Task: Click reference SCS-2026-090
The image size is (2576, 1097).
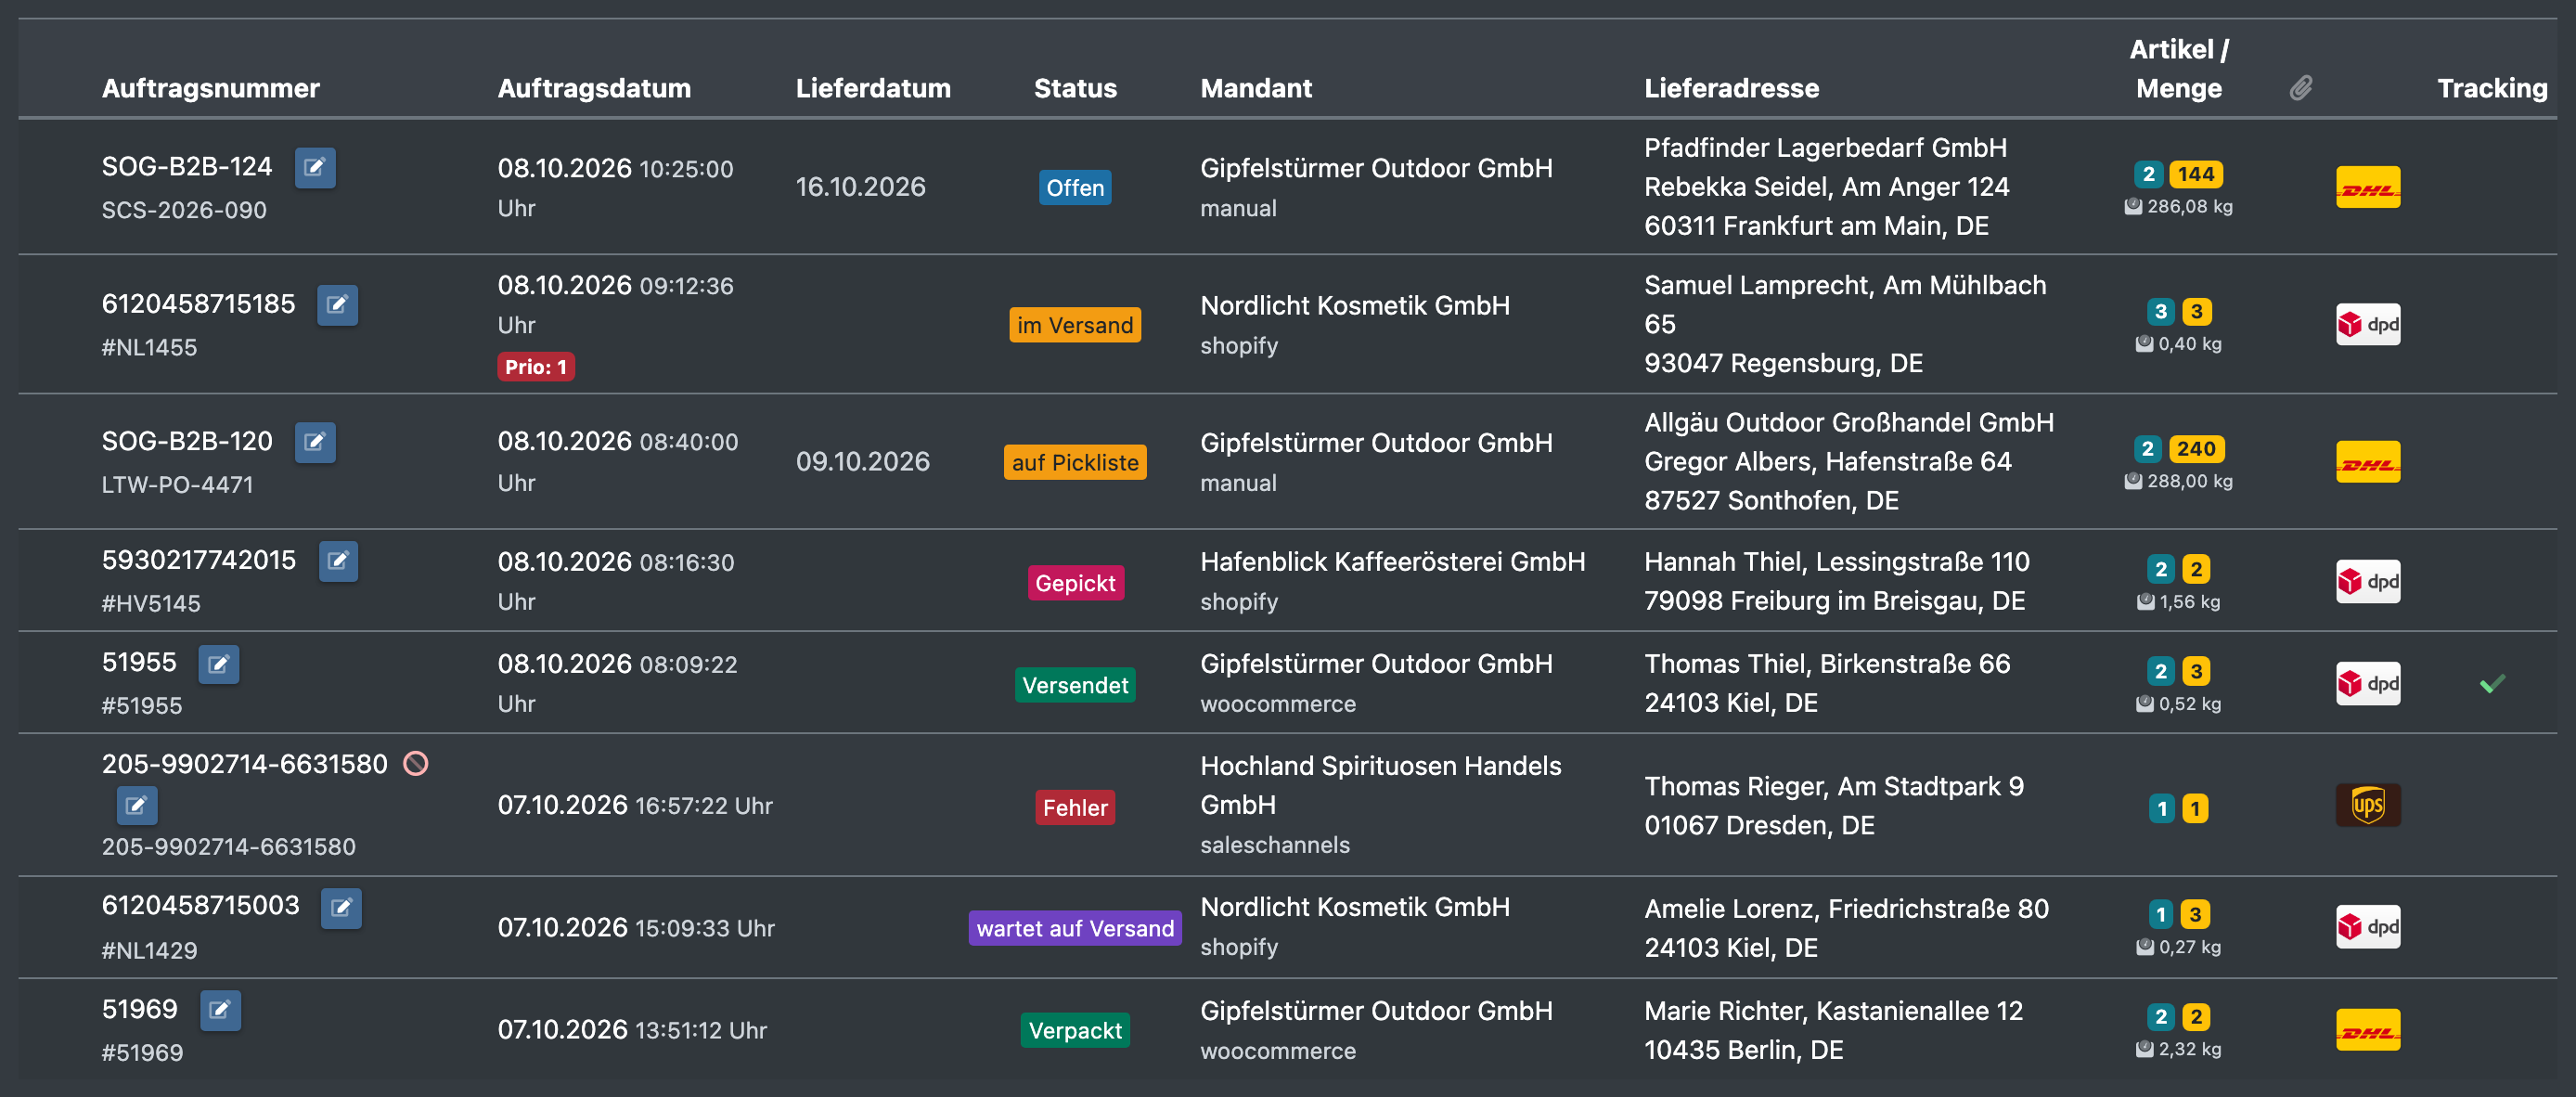Action: [x=184, y=210]
